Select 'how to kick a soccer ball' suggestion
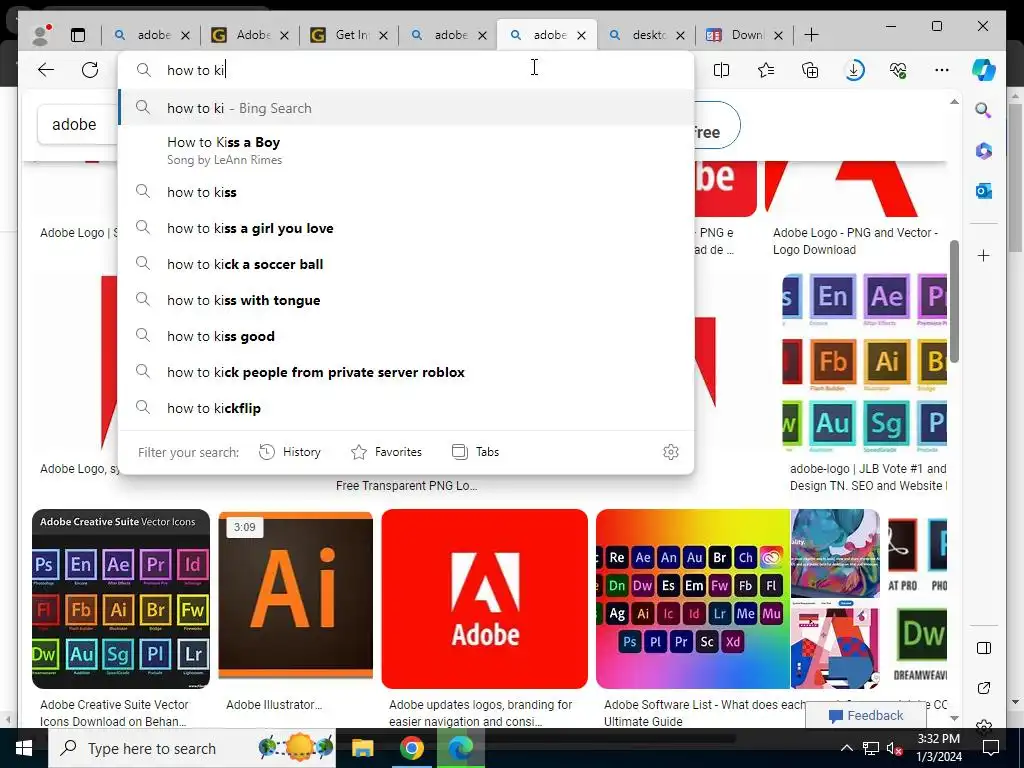The image size is (1024, 768). 406,264
